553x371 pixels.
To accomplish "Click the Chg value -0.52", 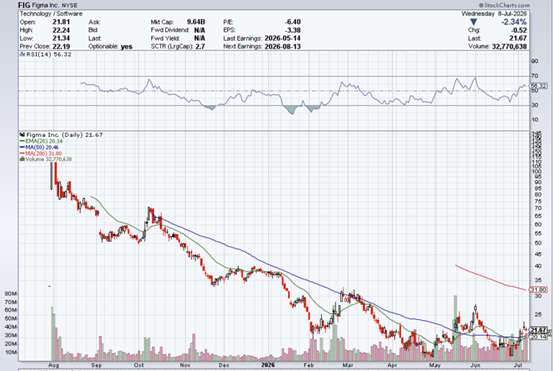I will point(519,30).
